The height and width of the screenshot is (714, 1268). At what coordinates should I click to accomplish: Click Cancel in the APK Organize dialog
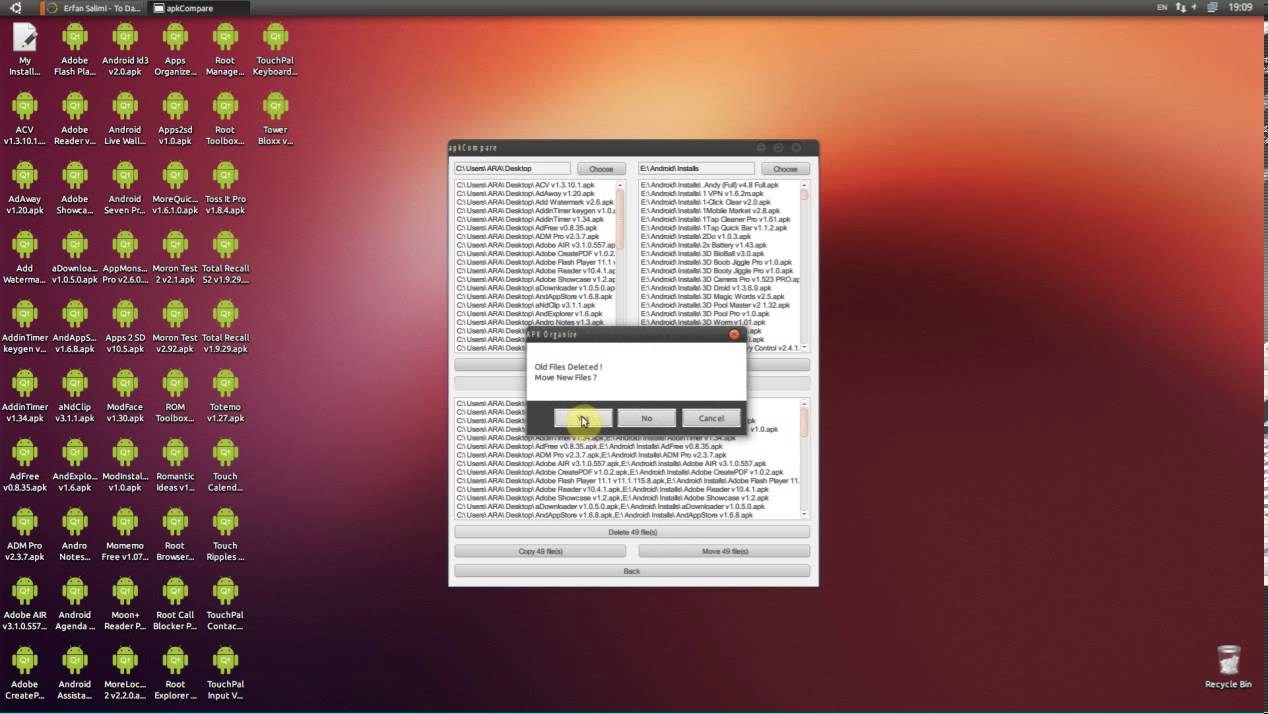coord(711,418)
